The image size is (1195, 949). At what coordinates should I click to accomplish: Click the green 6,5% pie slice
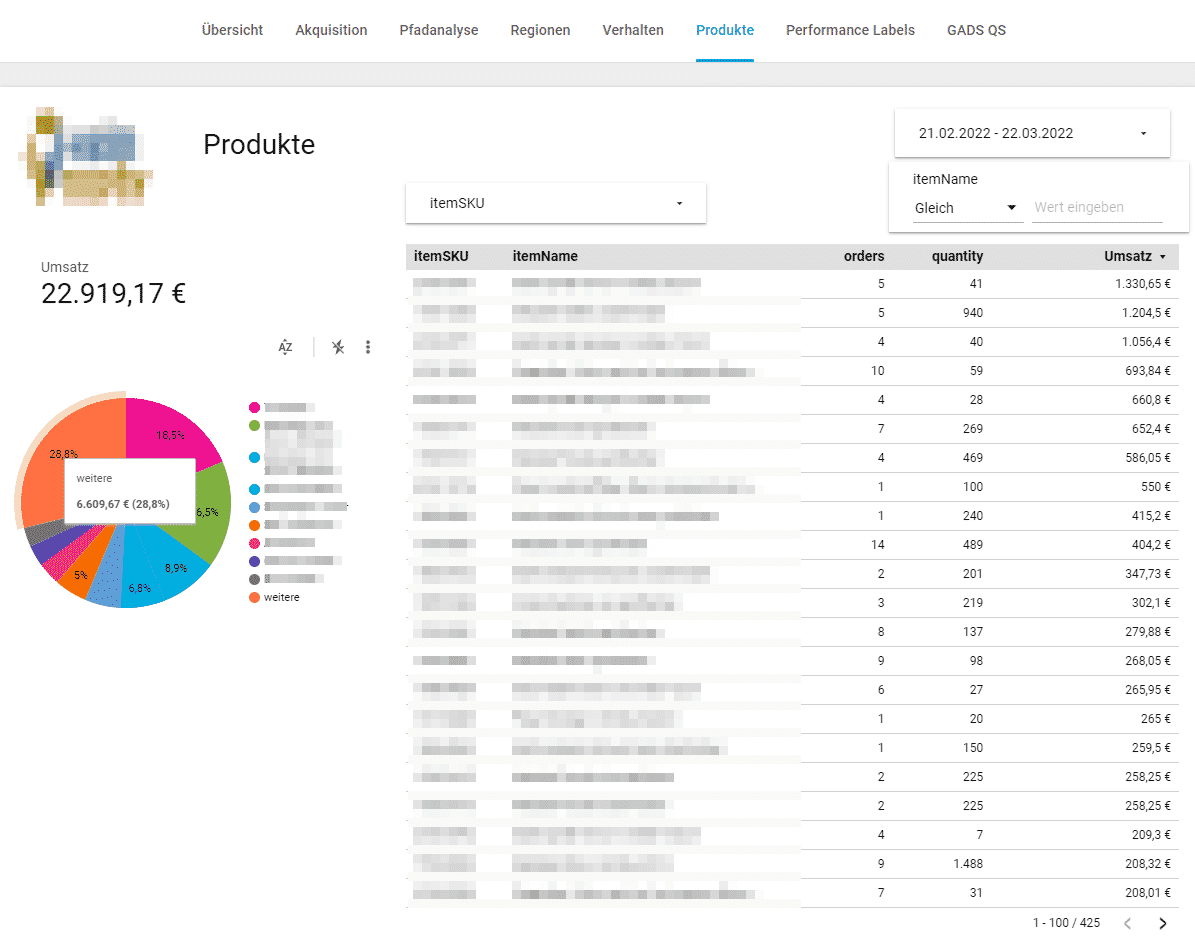pyautogui.click(x=210, y=512)
